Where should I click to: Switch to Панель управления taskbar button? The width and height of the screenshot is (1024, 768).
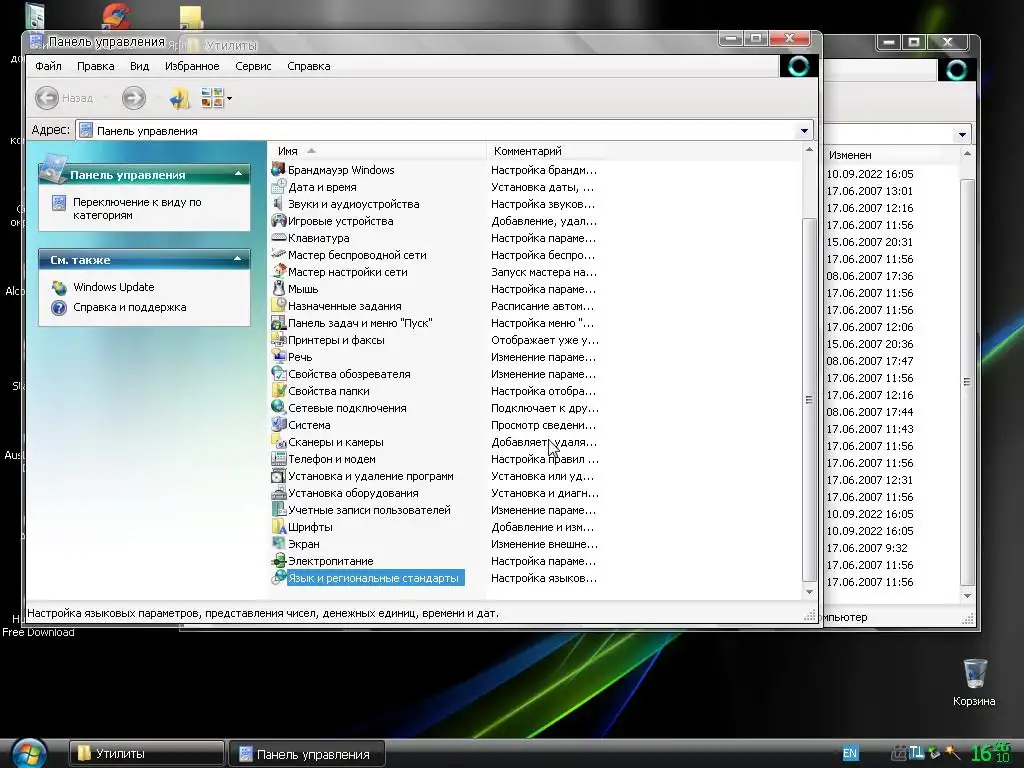pos(306,754)
